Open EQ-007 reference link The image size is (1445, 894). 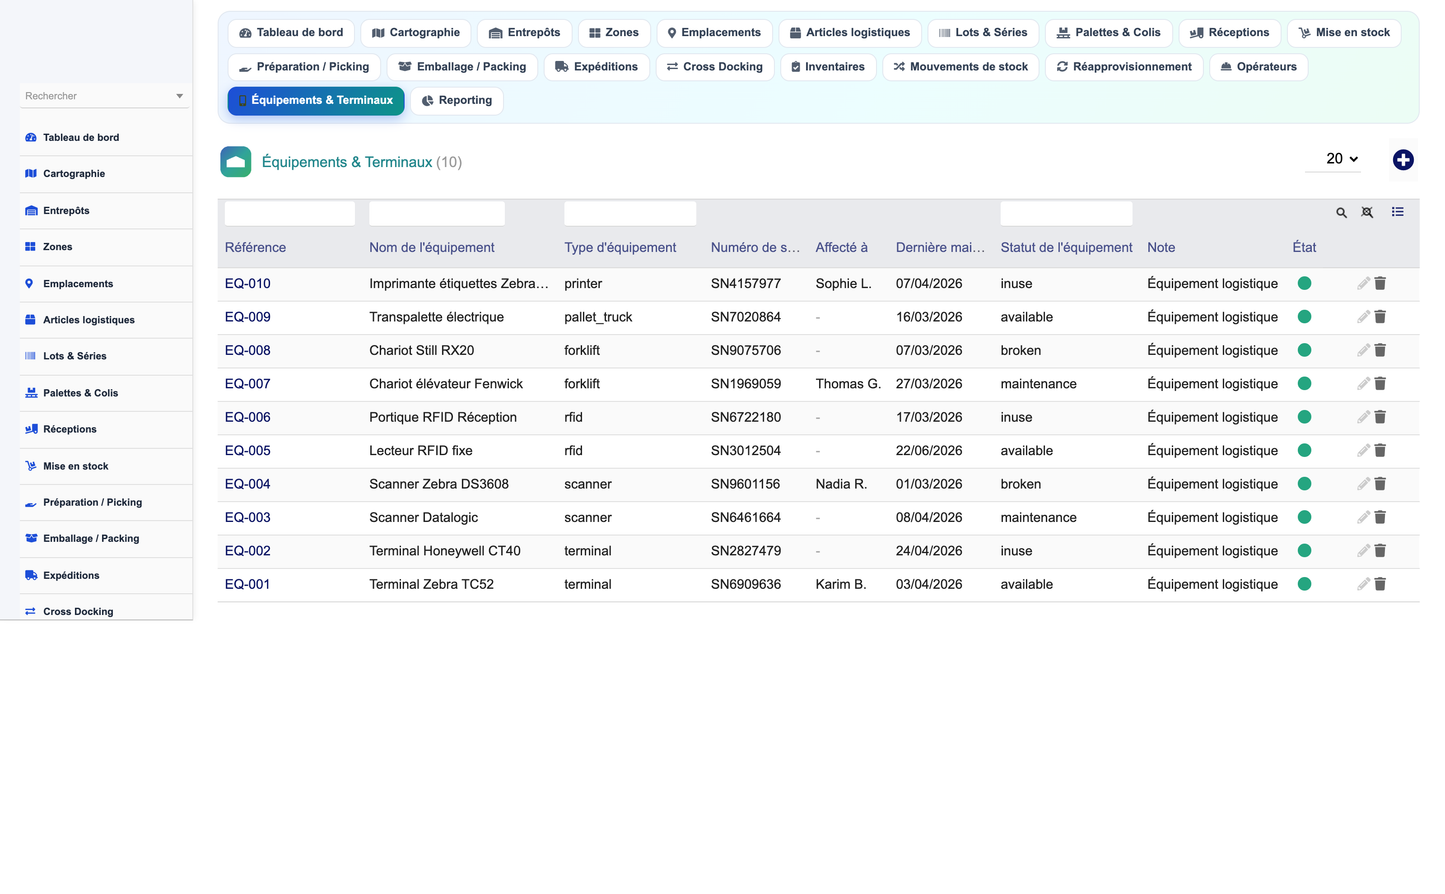pyautogui.click(x=248, y=384)
